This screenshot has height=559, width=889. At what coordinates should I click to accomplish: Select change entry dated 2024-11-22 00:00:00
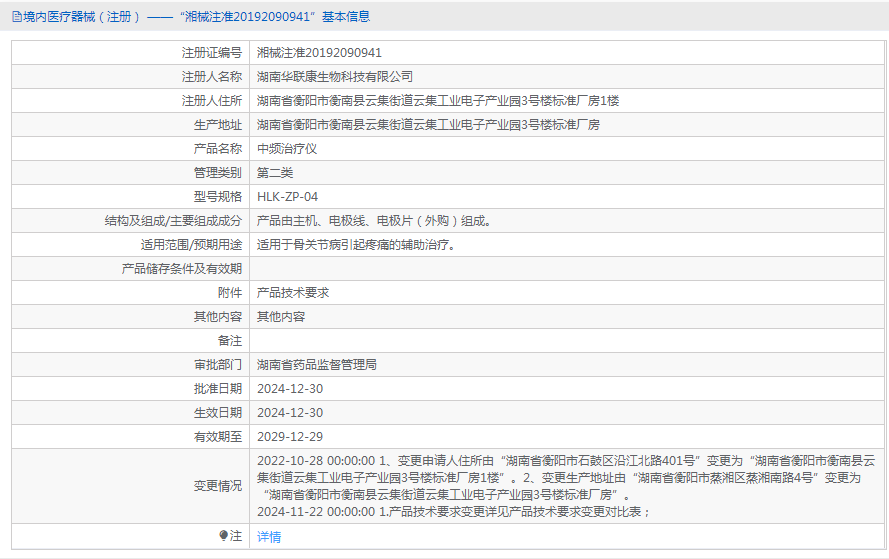coord(454,511)
